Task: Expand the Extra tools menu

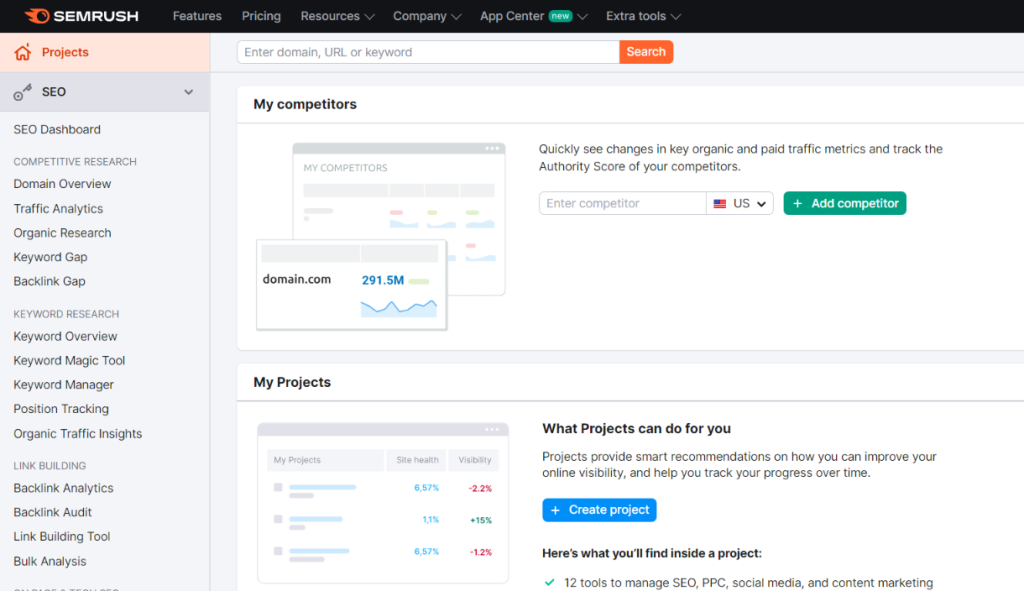Action: click(x=638, y=16)
